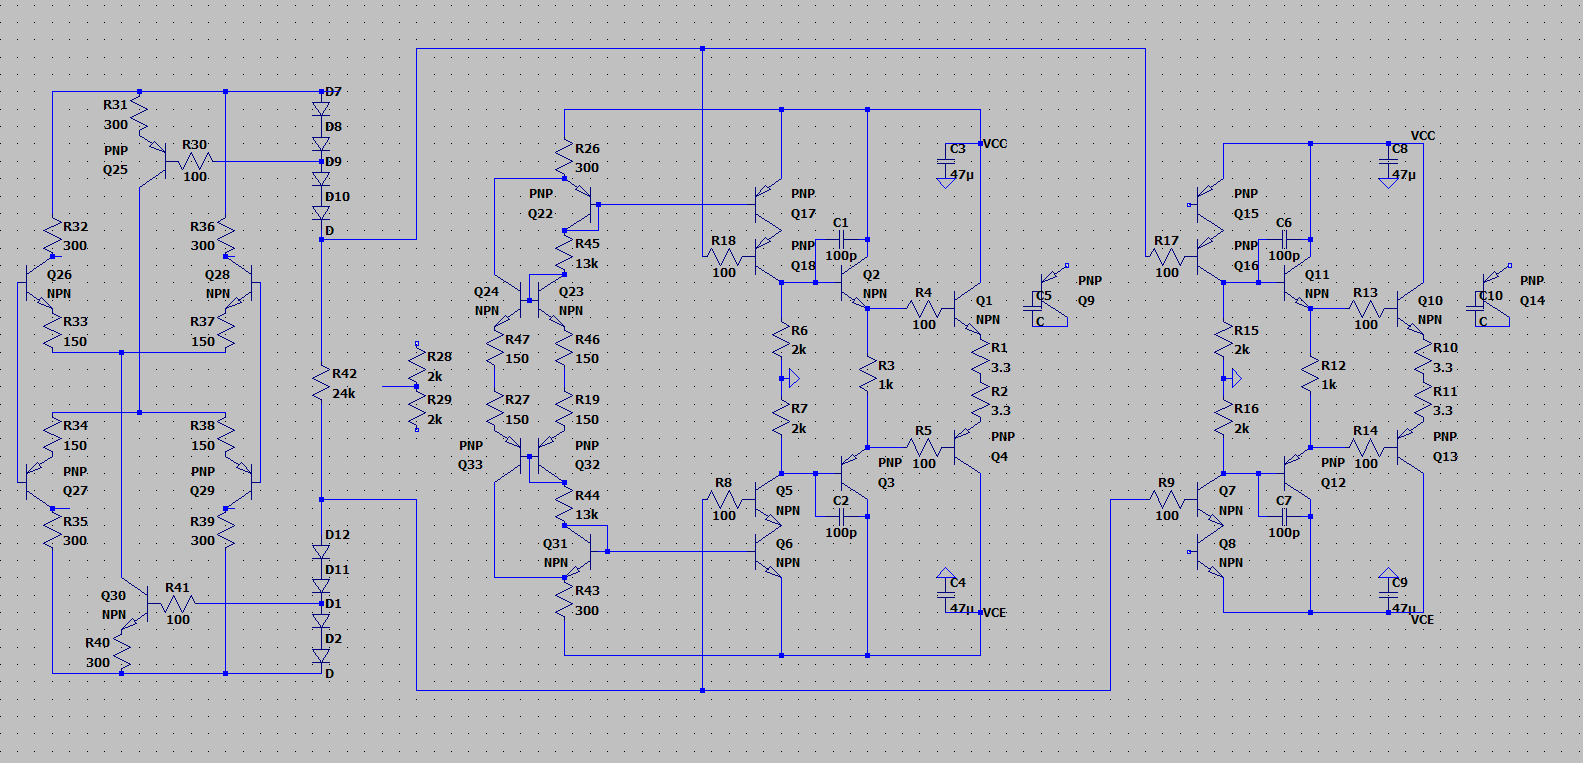Click the R4 label text
The width and height of the screenshot is (1583, 763).
tap(923, 293)
